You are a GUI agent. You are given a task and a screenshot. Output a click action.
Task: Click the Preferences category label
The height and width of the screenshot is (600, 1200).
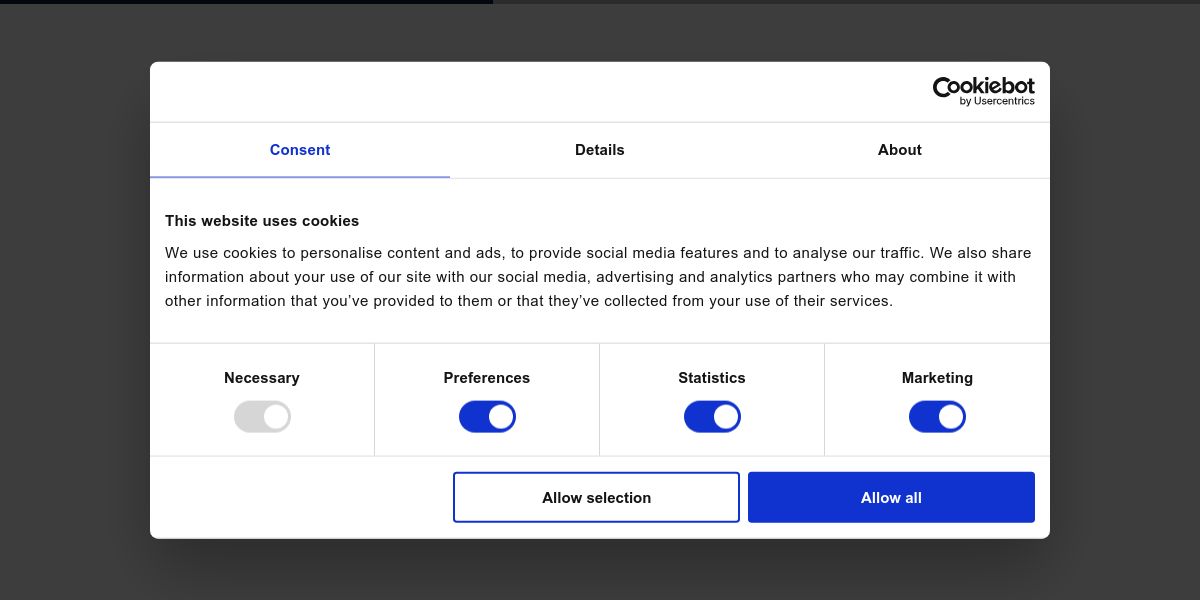(x=487, y=378)
